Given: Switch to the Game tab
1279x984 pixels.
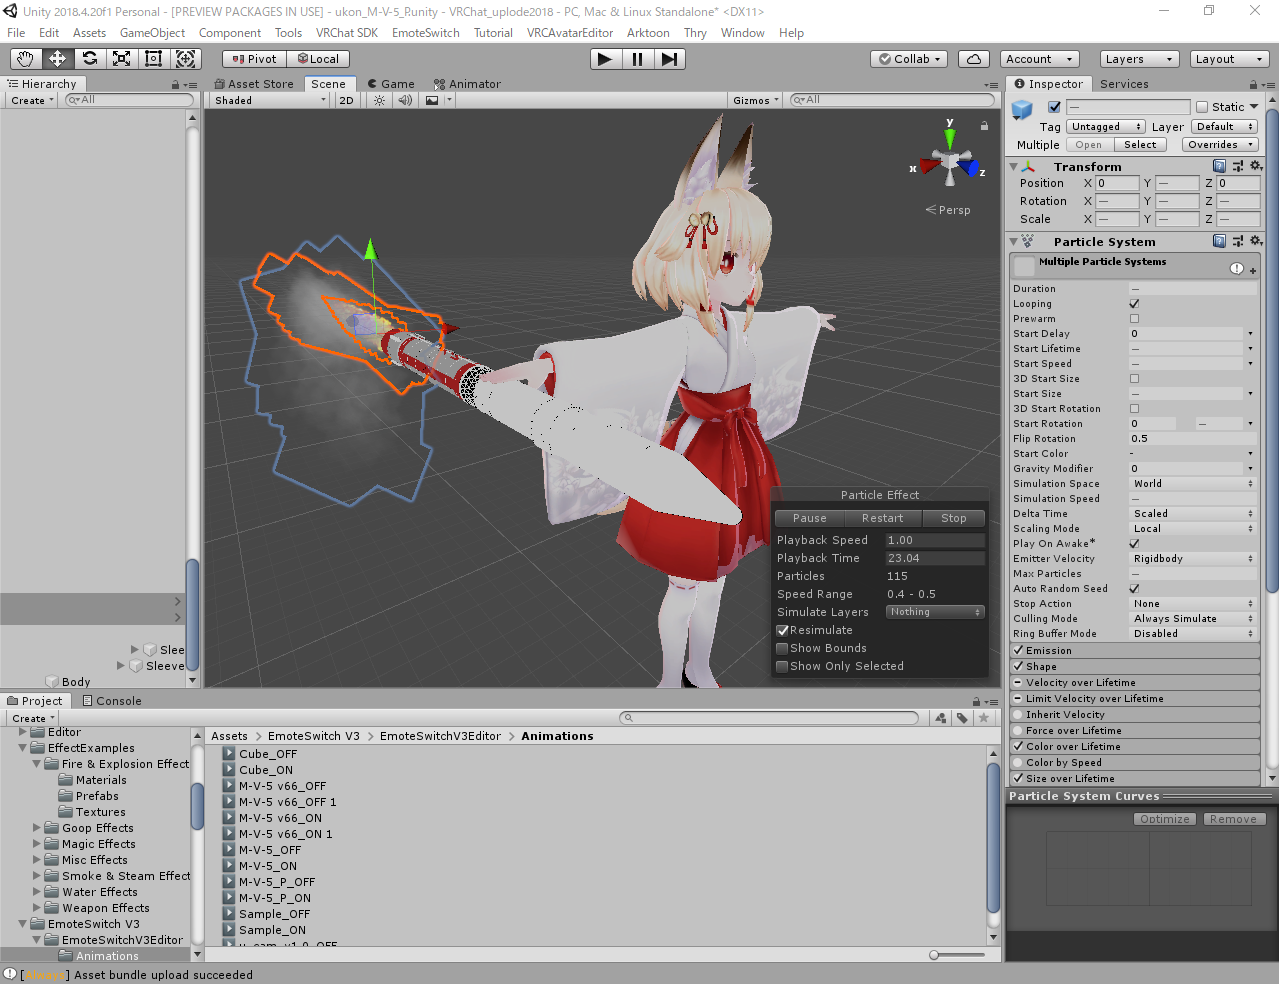Looking at the screenshot, I should (389, 84).
